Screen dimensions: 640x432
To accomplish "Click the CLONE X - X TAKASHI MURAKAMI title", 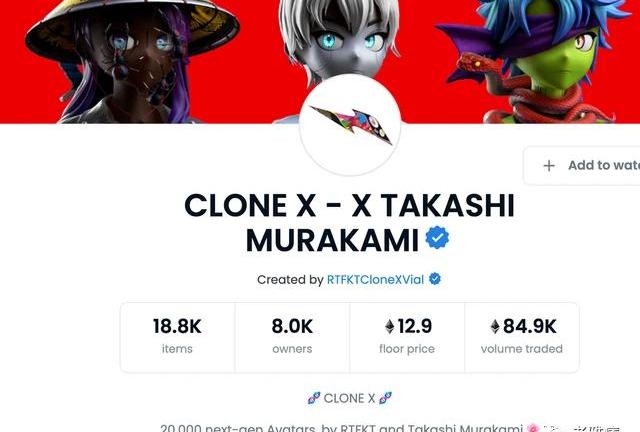I will [349, 223].
